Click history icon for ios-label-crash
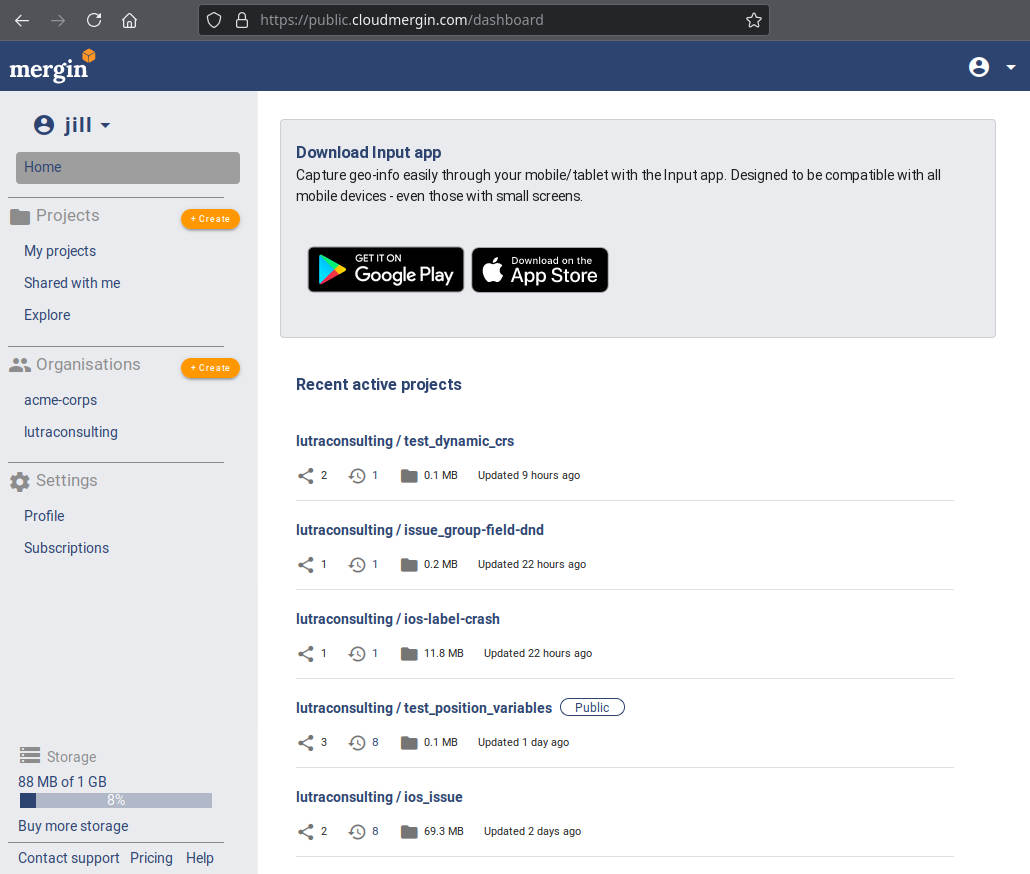1030x874 pixels. coord(357,653)
